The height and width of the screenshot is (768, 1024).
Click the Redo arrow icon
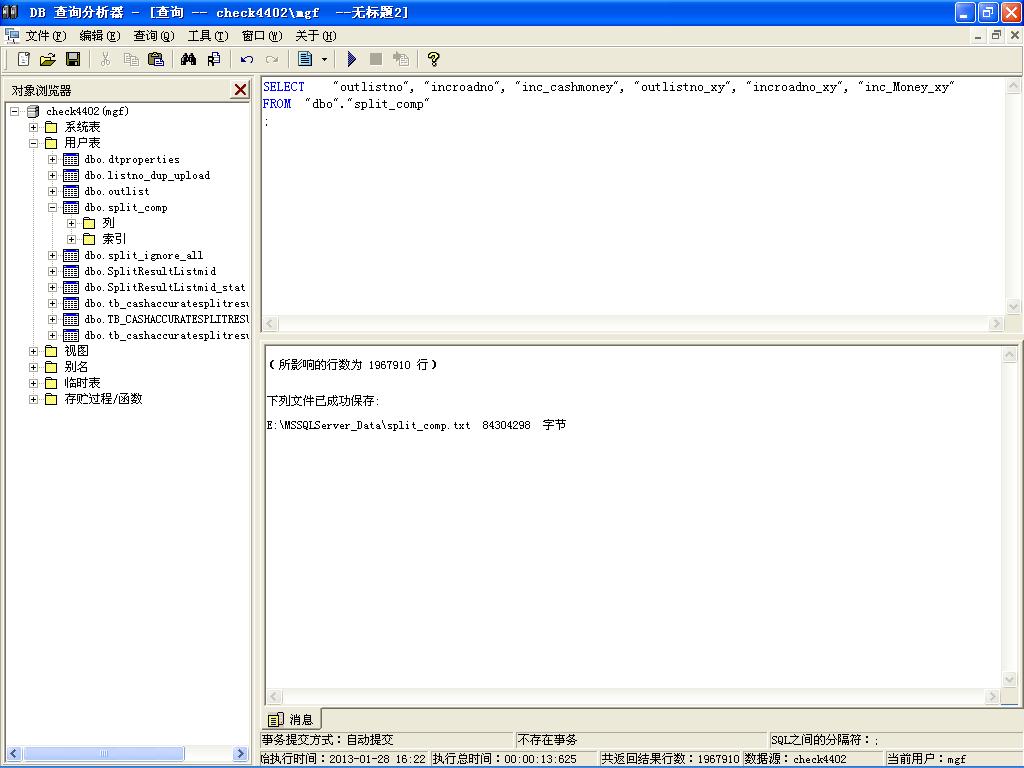272,59
